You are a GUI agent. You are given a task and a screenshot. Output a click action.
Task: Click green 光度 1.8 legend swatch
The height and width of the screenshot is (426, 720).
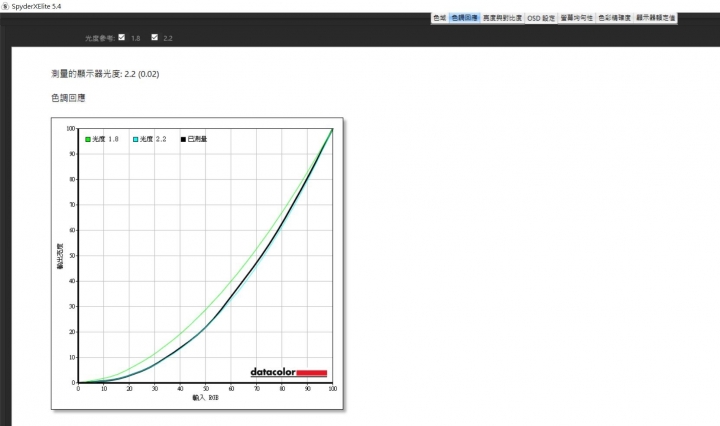[x=88, y=139]
